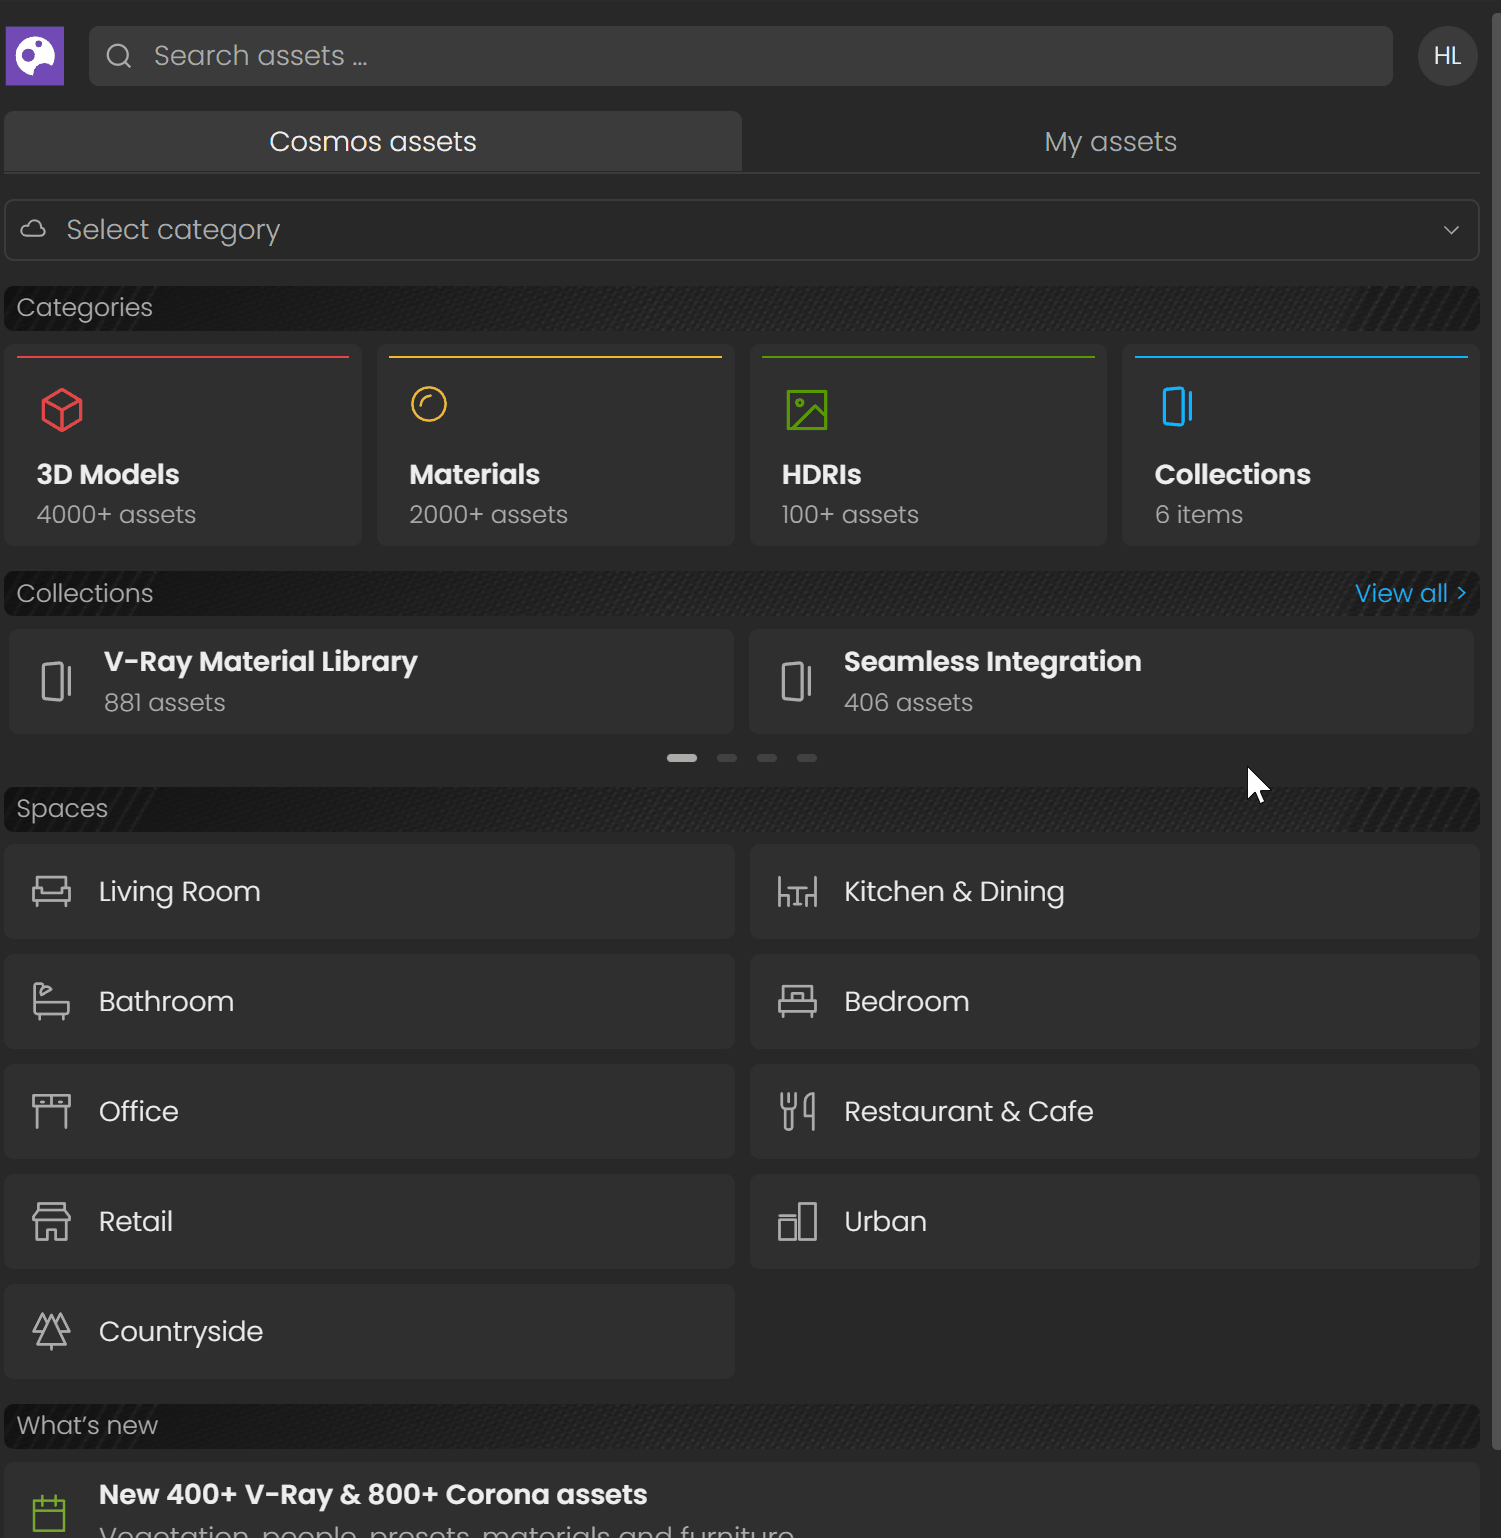Image resolution: width=1501 pixels, height=1538 pixels.
Task: Open the Countryside space
Action: 369,1331
